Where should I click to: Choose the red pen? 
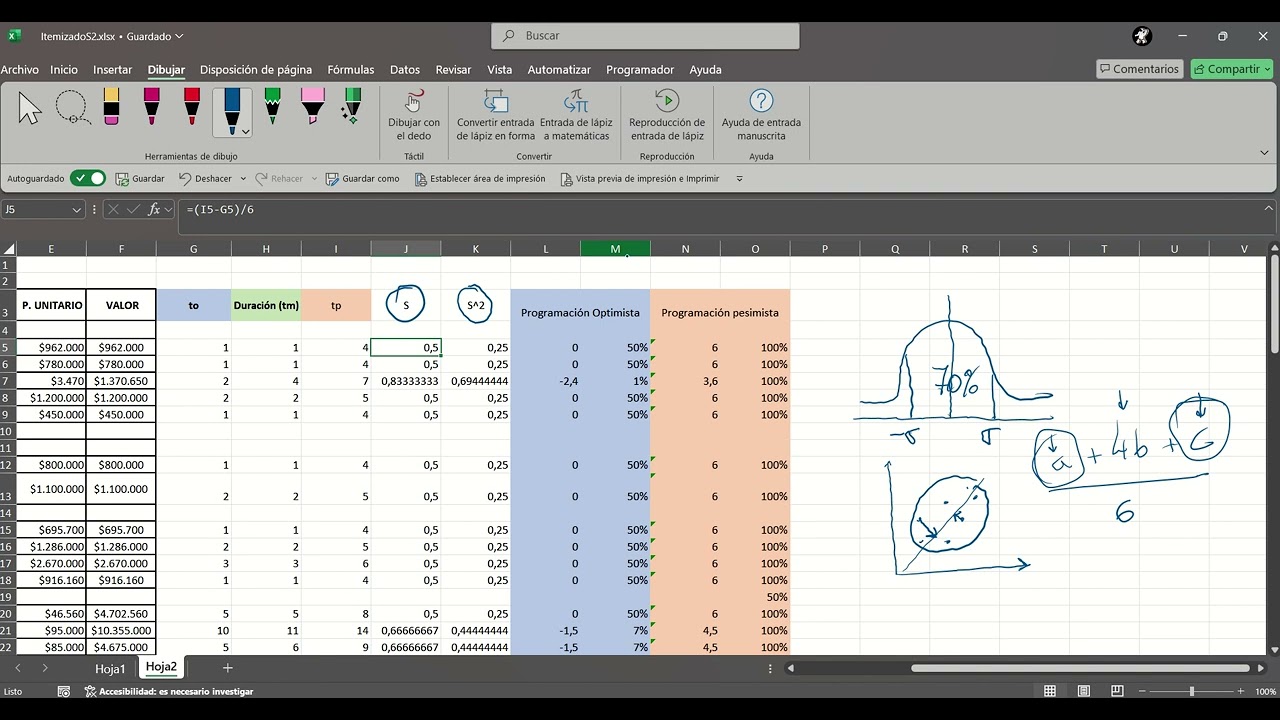click(x=191, y=107)
